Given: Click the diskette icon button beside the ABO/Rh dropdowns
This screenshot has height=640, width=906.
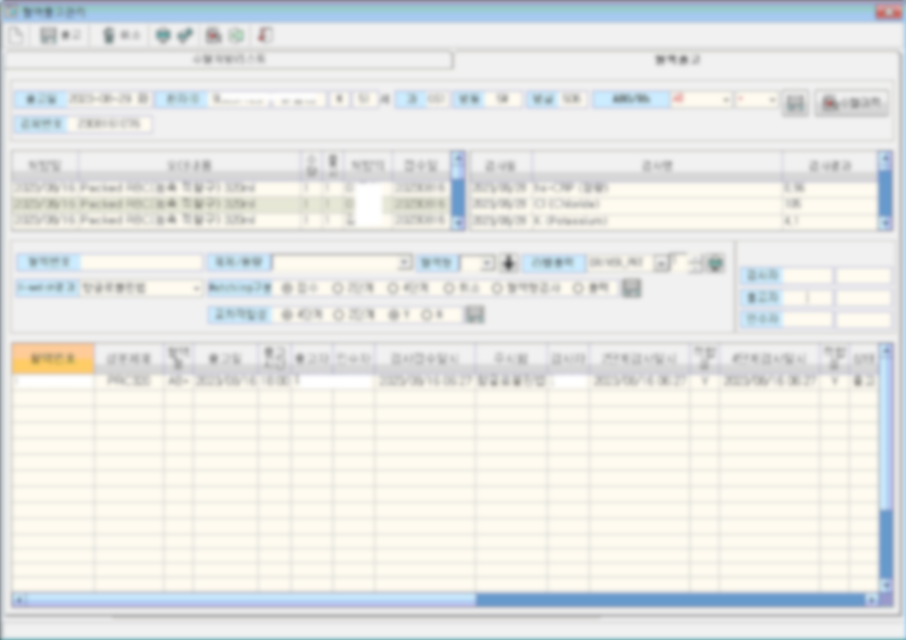Looking at the screenshot, I should pos(795,103).
